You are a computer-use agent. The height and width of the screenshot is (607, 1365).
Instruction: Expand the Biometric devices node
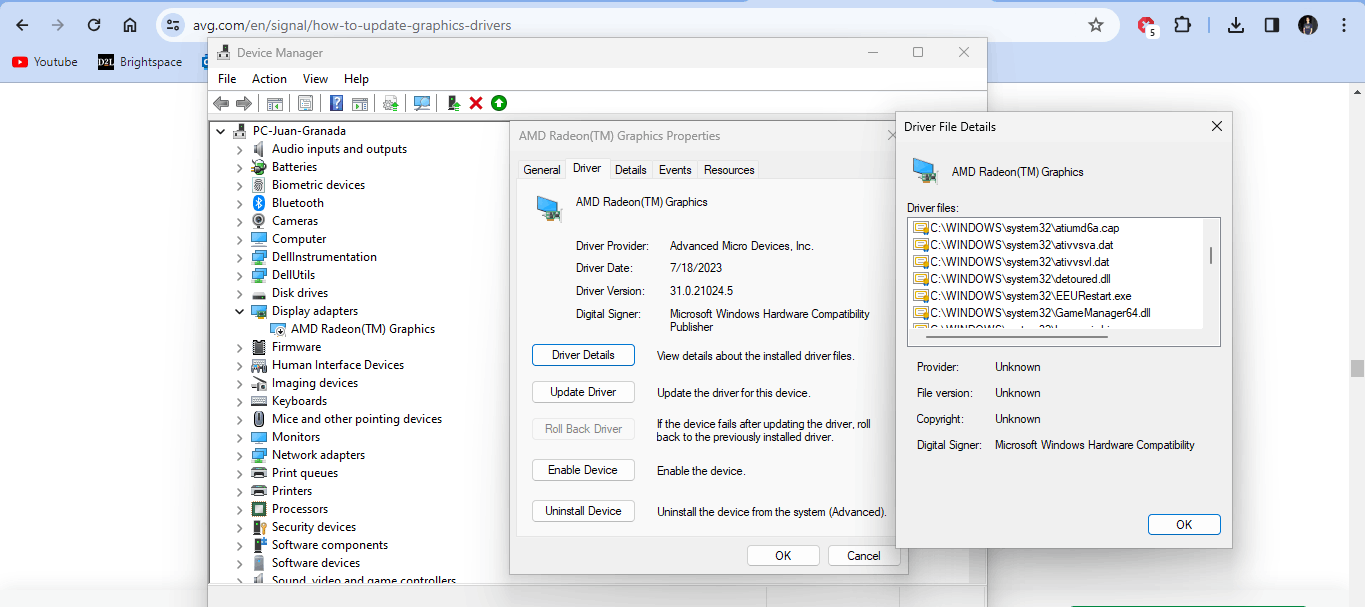(240, 185)
